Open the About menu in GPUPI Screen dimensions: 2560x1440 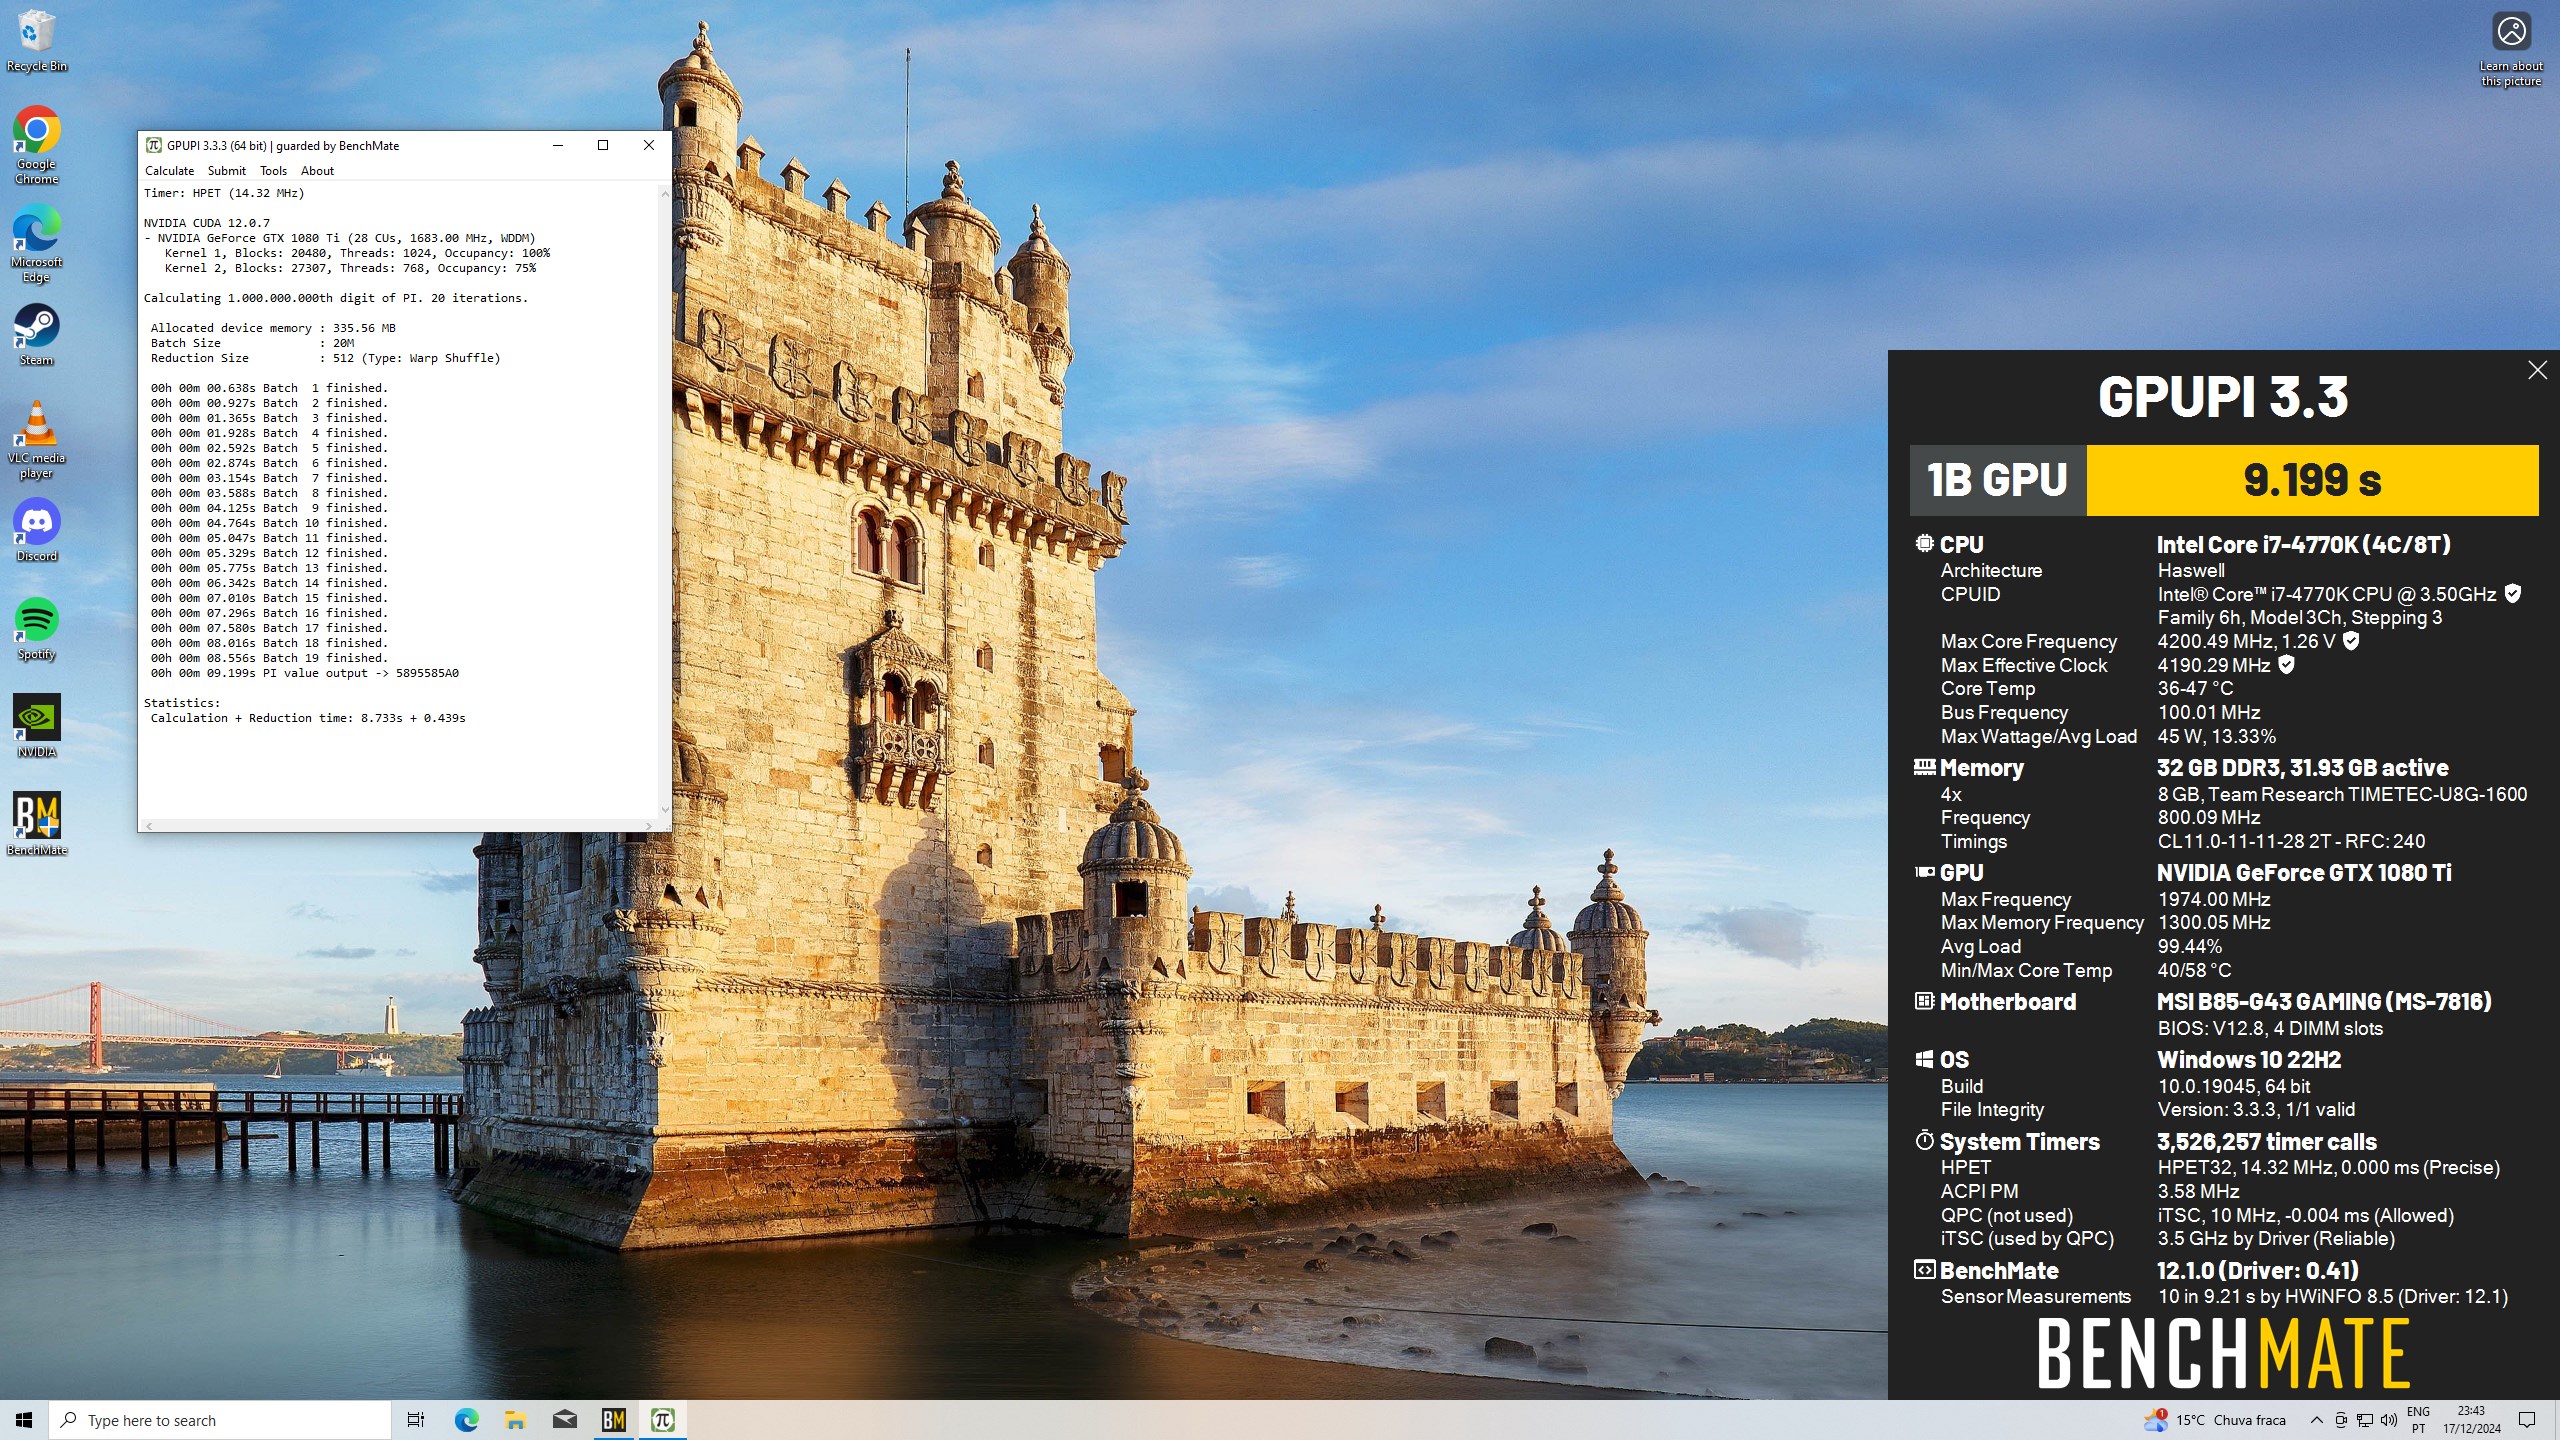point(317,171)
